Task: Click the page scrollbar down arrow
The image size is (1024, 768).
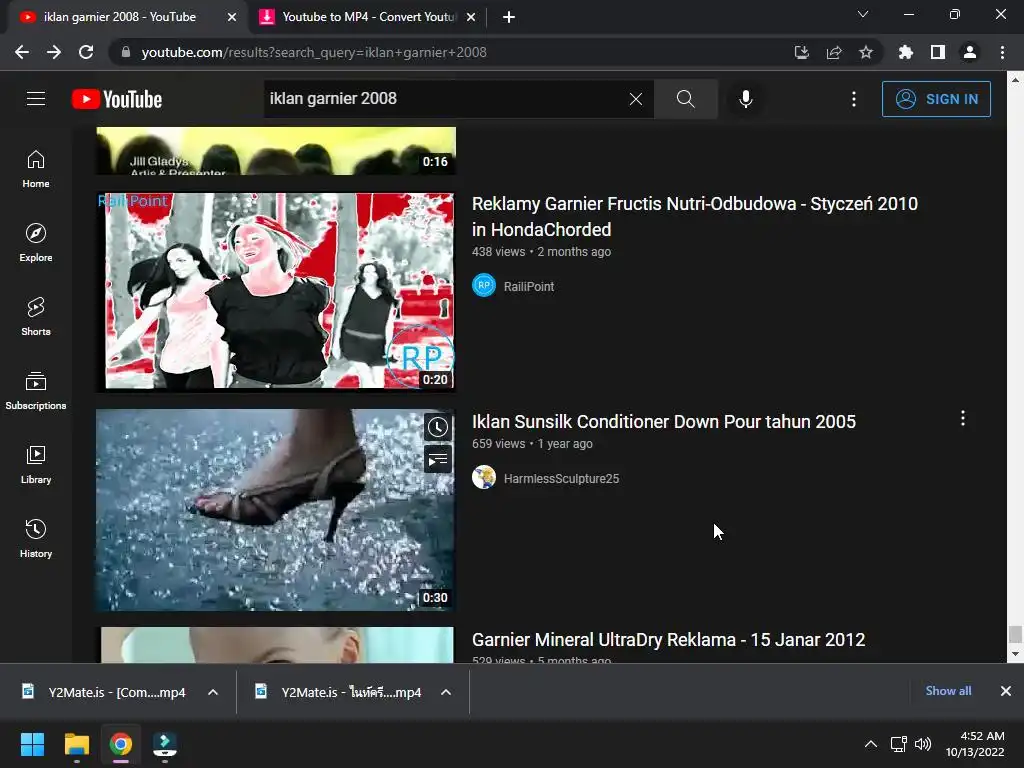Action: click(x=1016, y=654)
